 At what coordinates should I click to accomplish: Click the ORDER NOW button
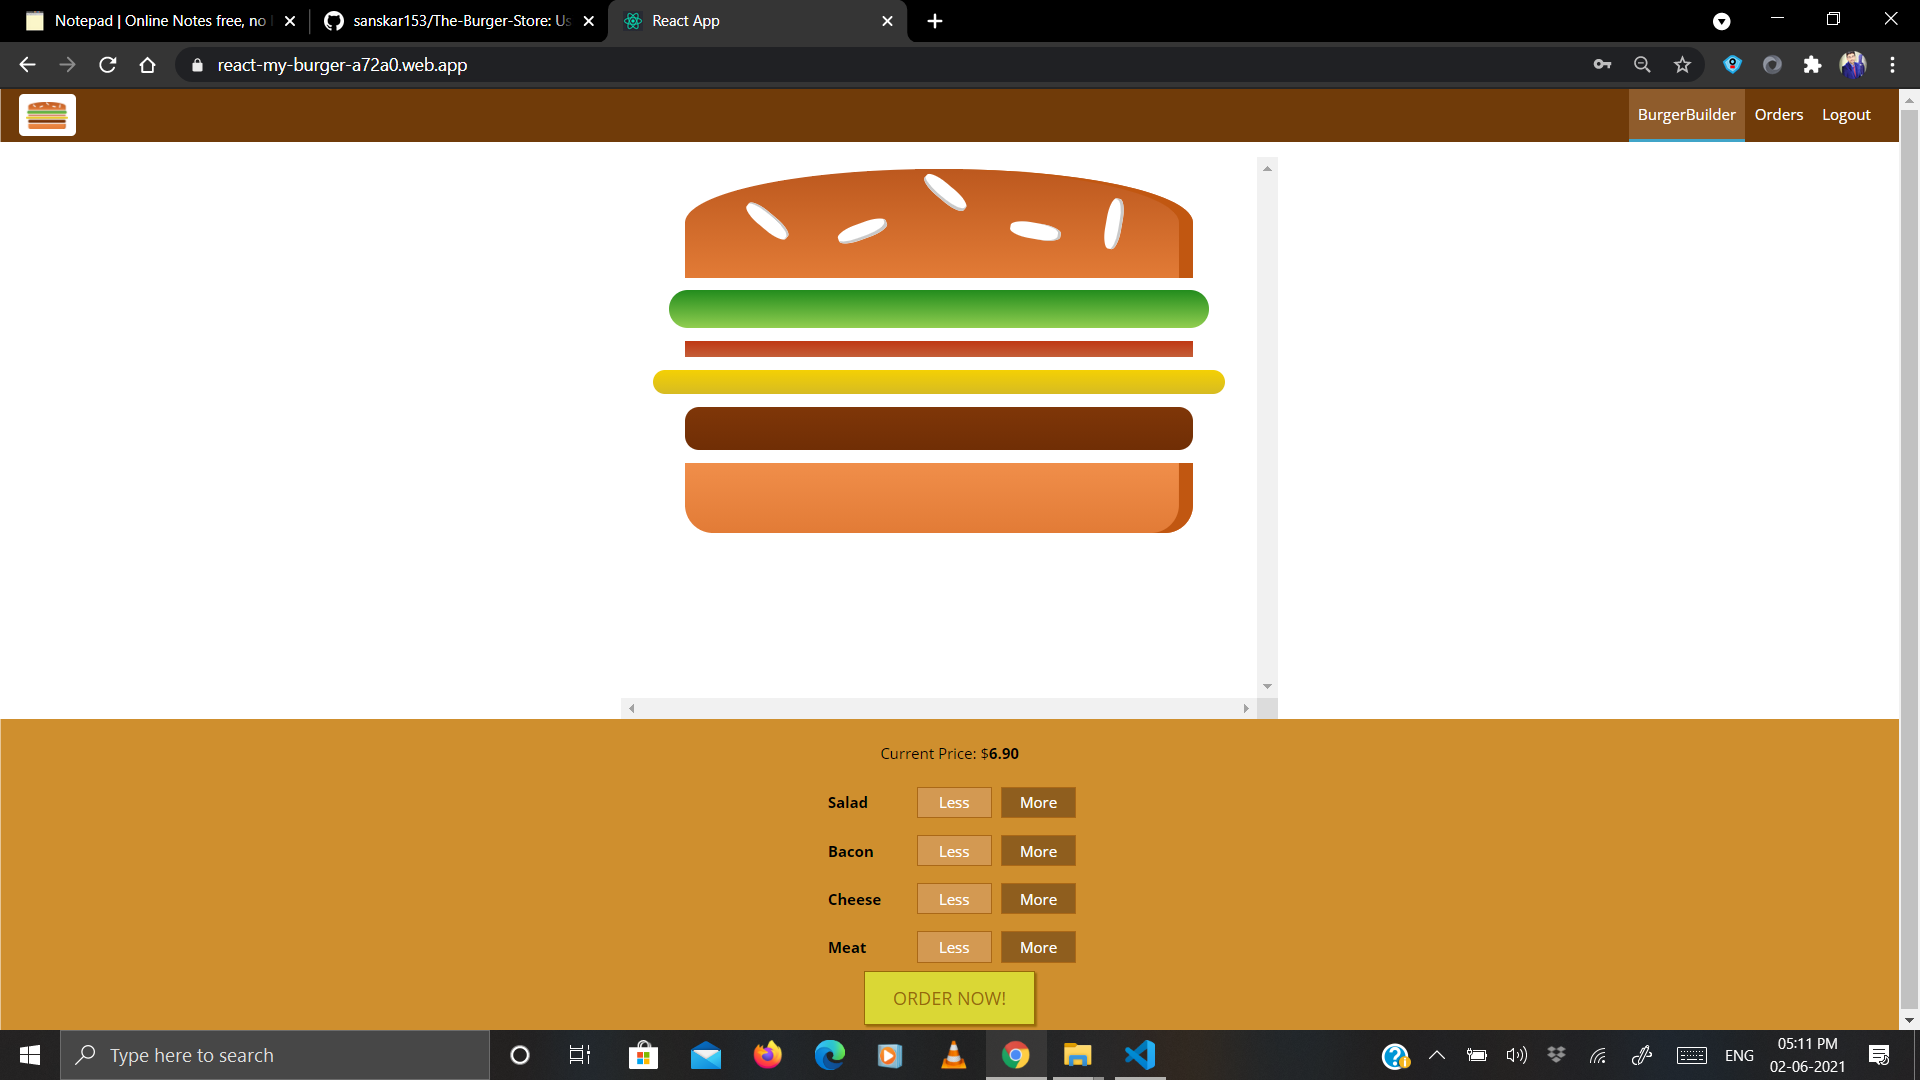pyautogui.click(x=949, y=997)
